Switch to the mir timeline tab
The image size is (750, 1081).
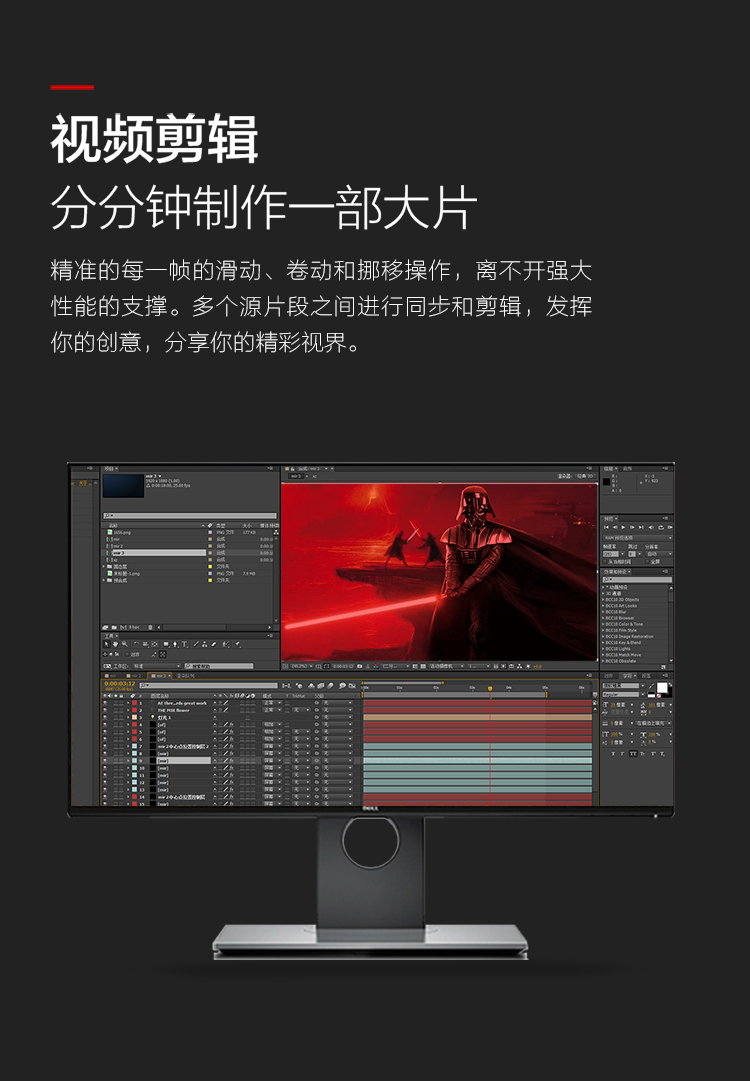112,676
